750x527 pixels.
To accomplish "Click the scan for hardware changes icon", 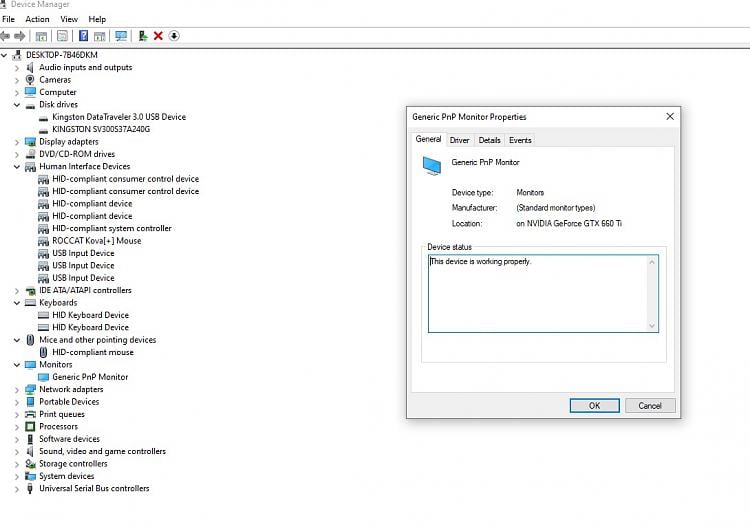I will point(121,36).
